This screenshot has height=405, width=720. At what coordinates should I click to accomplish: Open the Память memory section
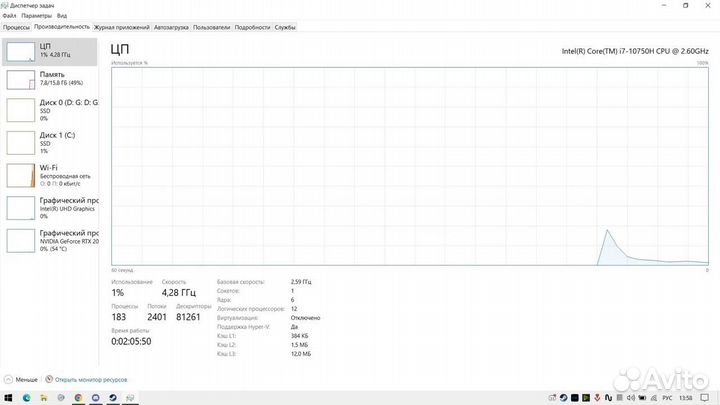[x=50, y=79]
